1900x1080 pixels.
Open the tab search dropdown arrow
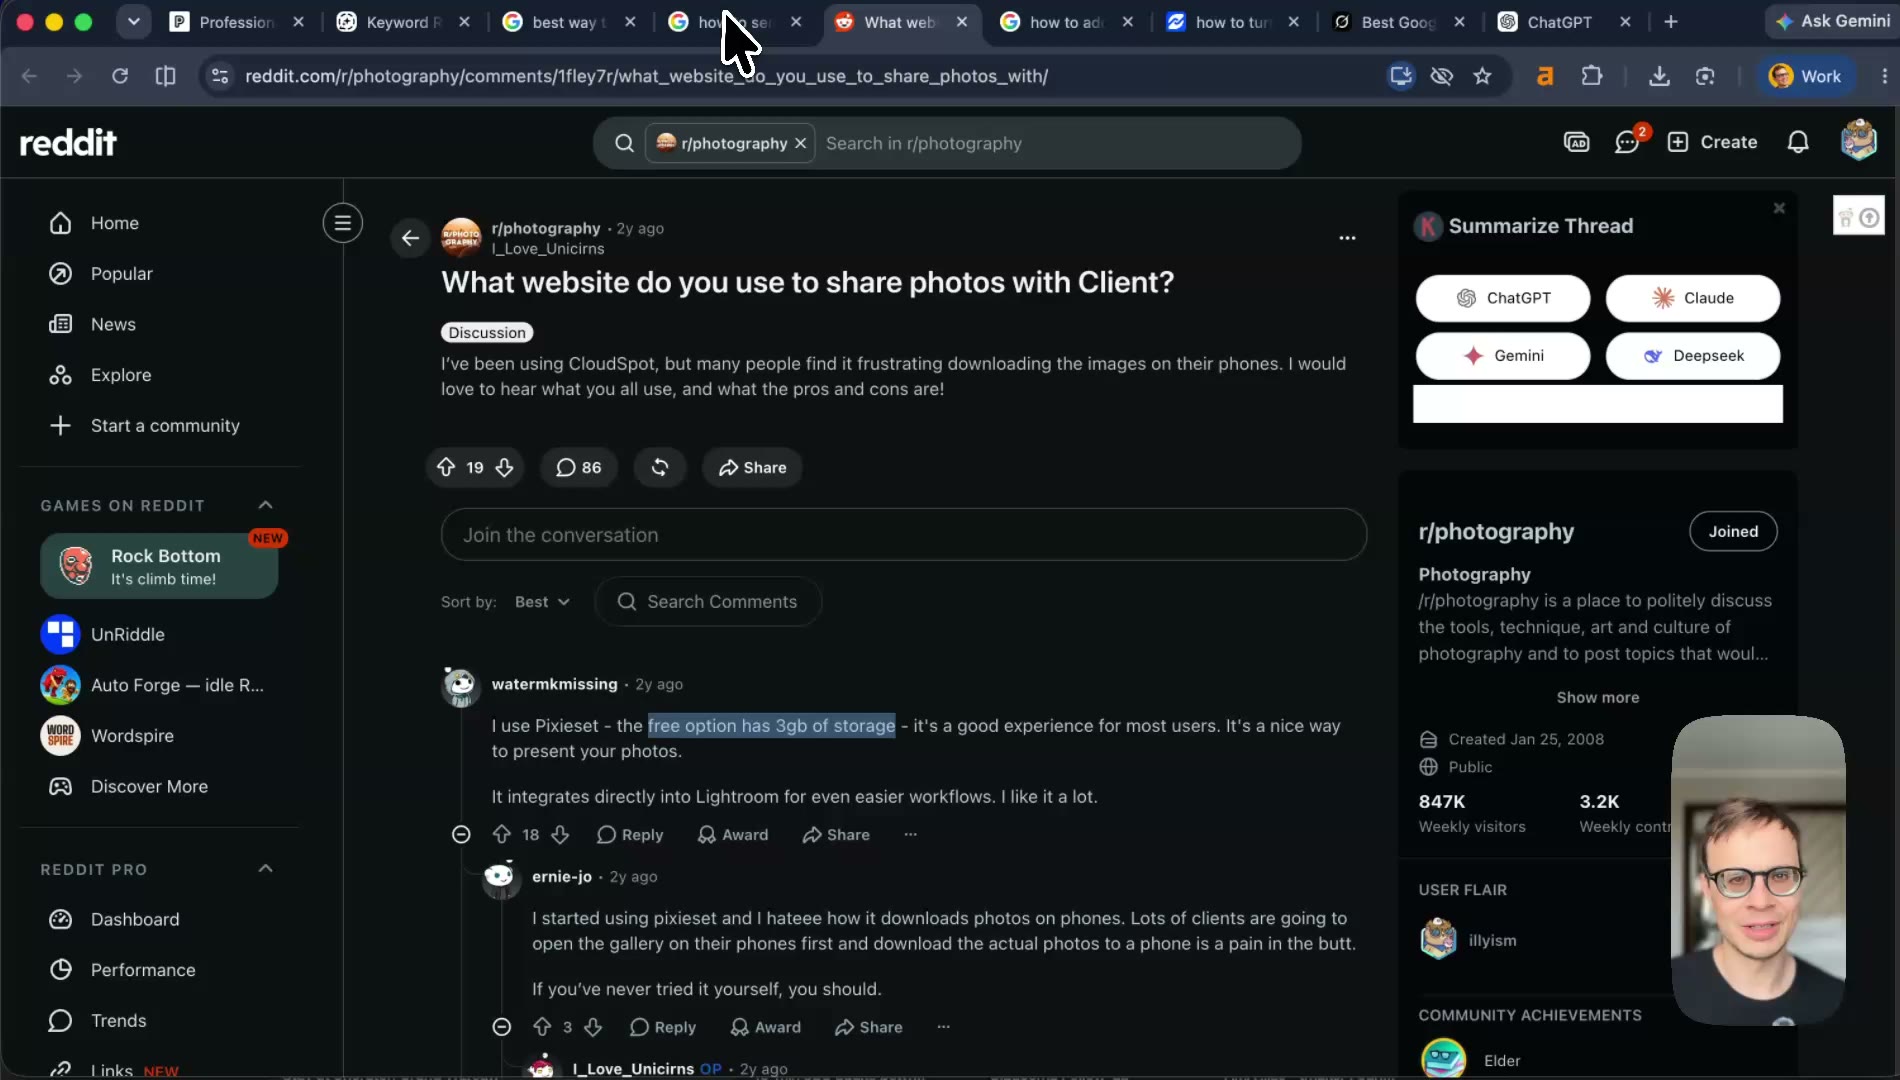coord(133,22)
